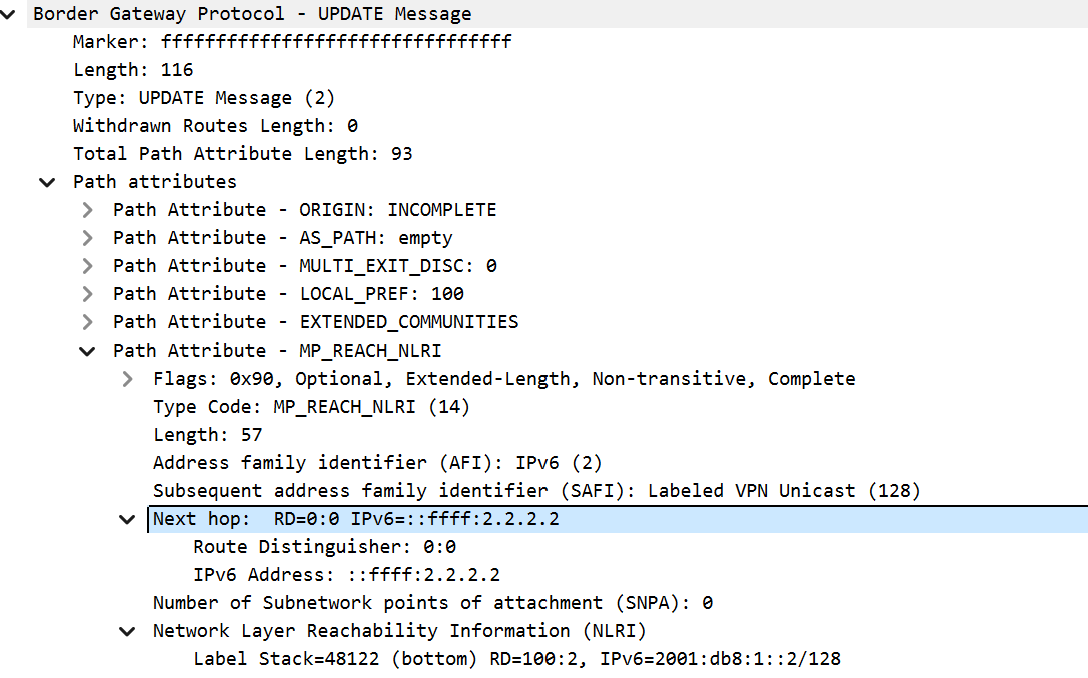Select Total Path Attribute Length: 93
This screenshot has height=678, width=1088.
243,153
